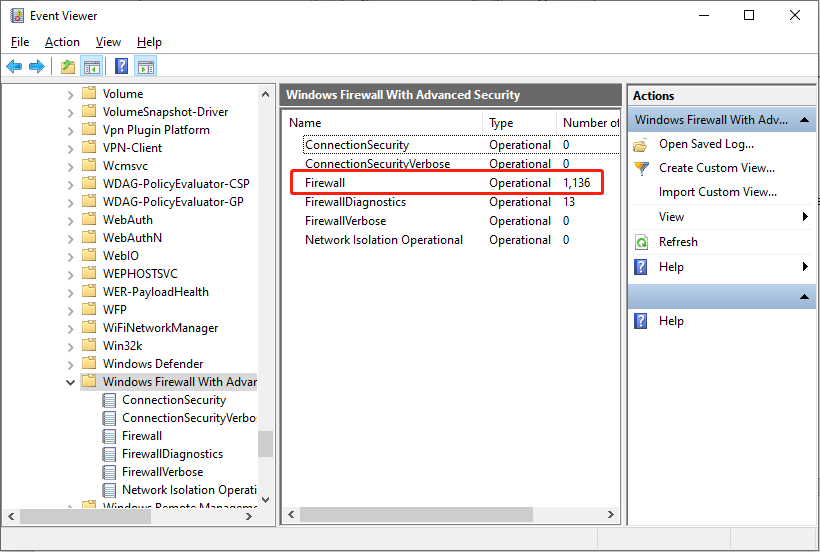Select WER-PayloadHealth in the tree

tap(155, 292)
